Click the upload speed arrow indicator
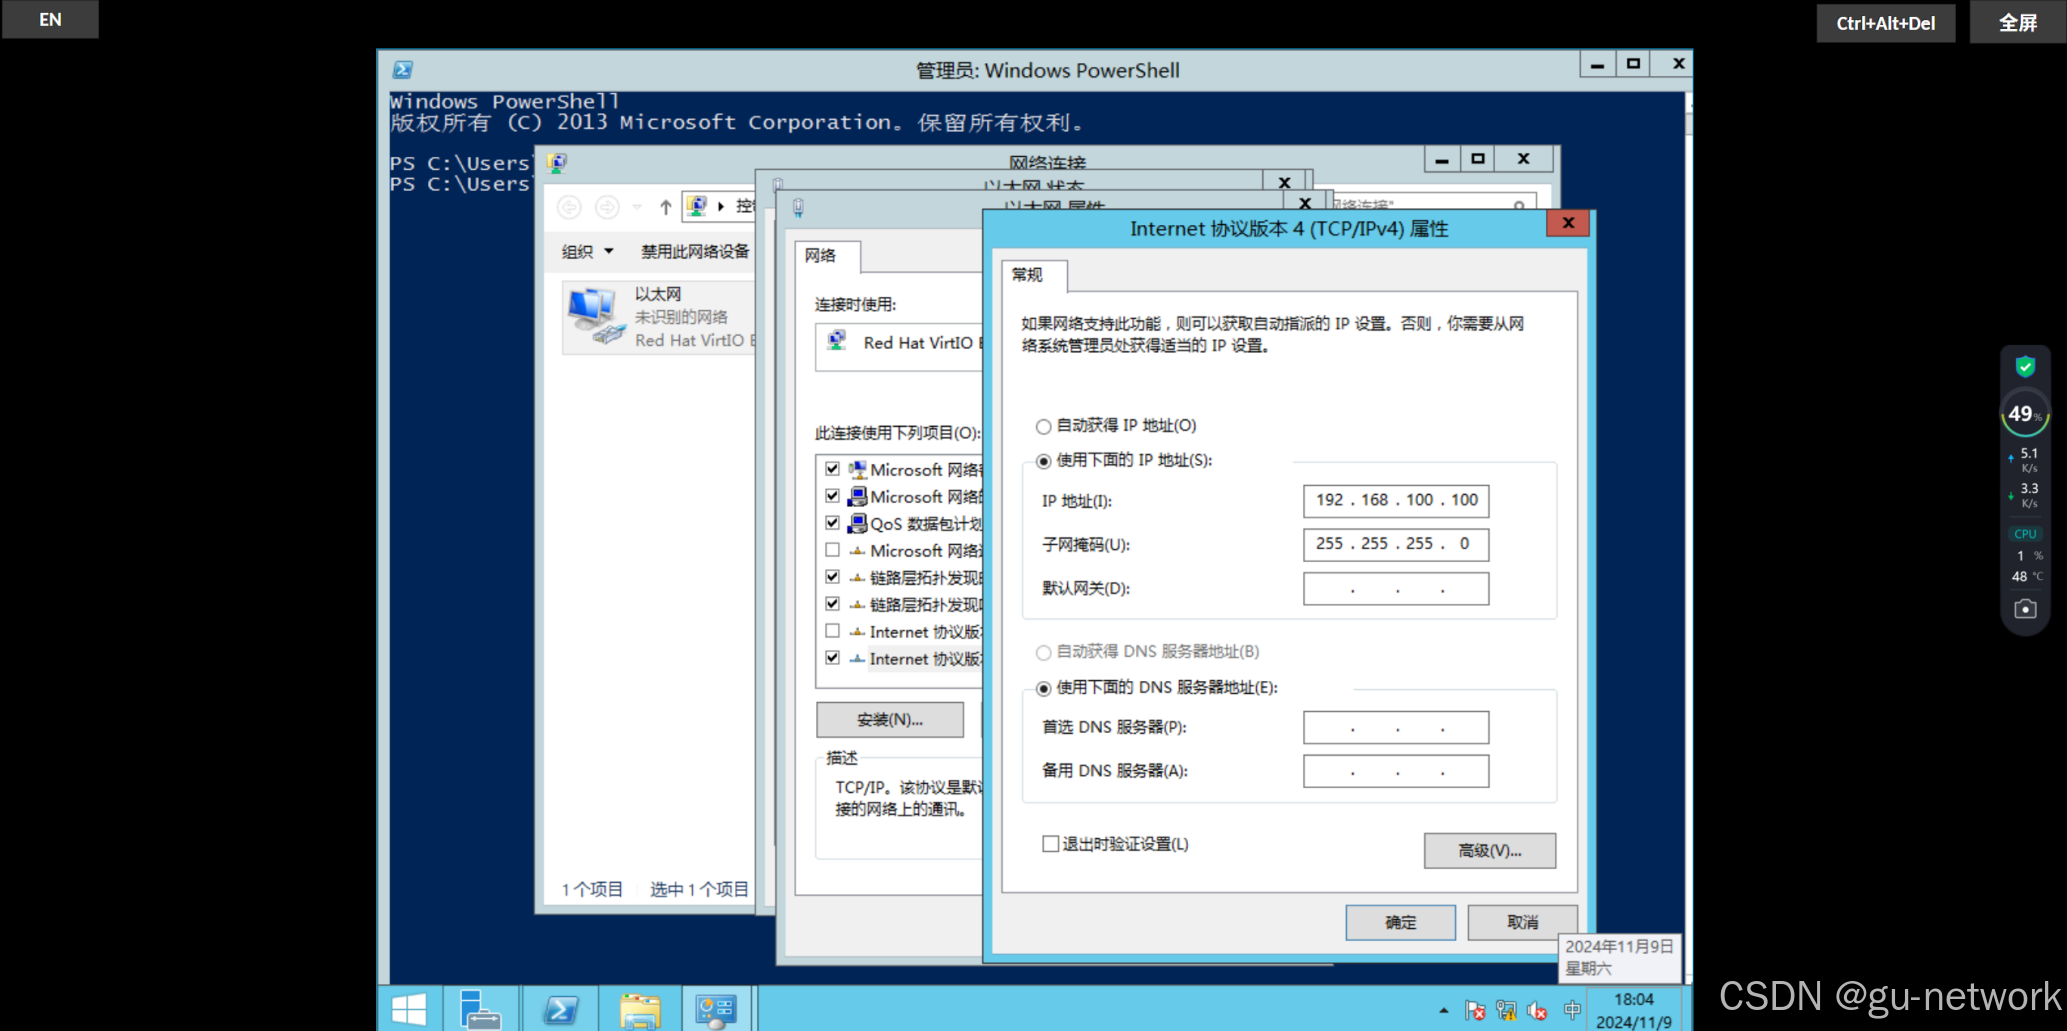Viewport: 2067px width, 1031px height. [x=2011, y=458]
